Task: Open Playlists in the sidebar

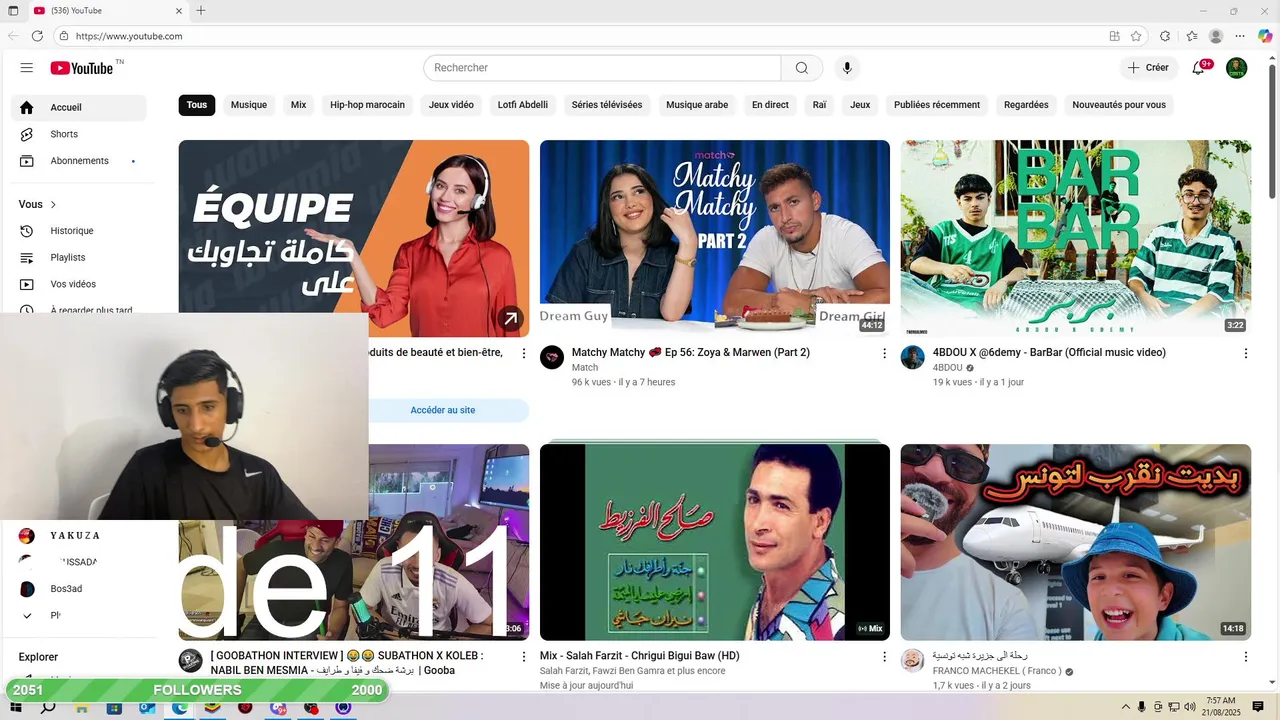Action: click(x=79, y=258)
